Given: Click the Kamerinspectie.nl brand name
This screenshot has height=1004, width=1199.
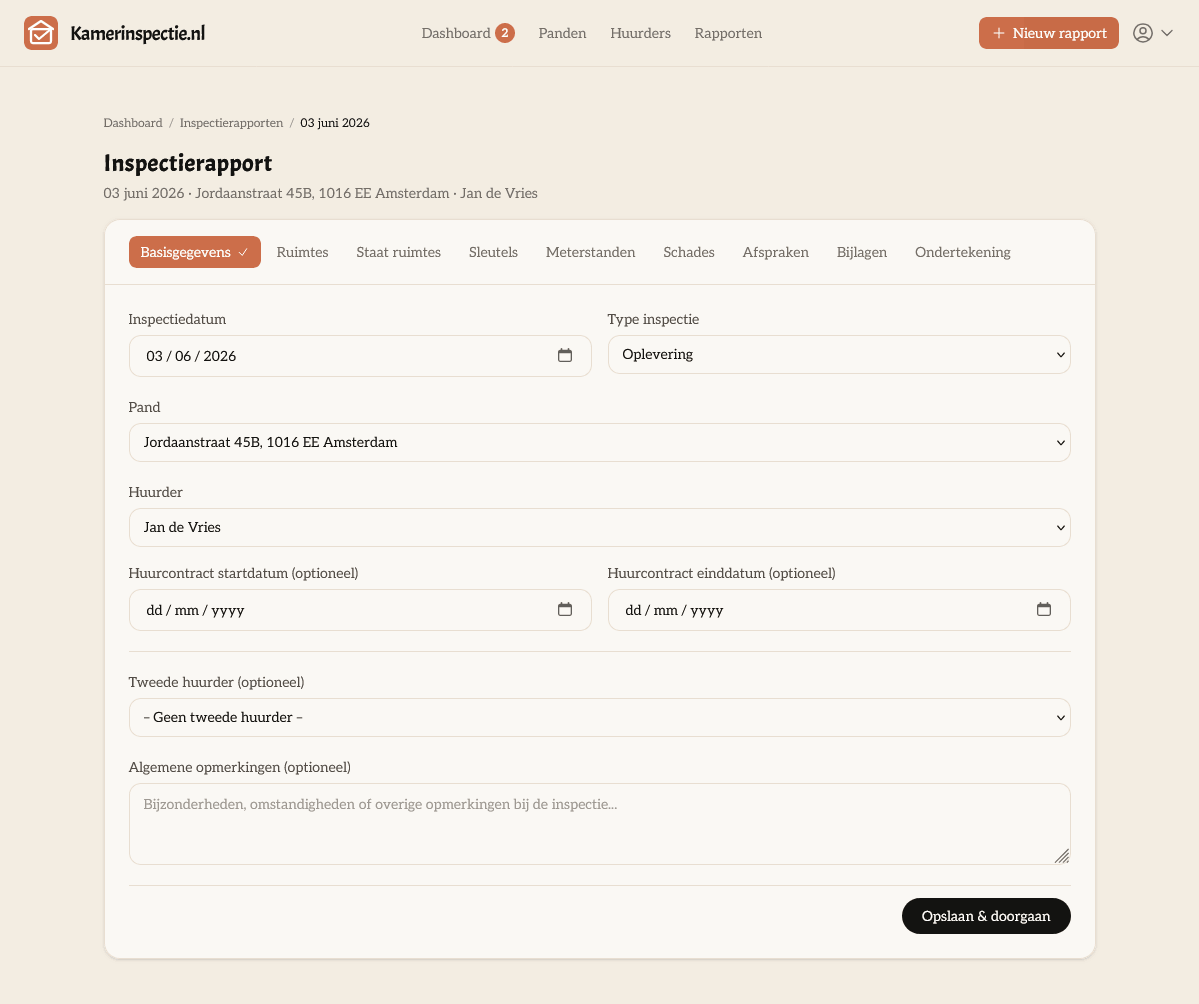Looking at the screenshot, I should coord(138,33).
